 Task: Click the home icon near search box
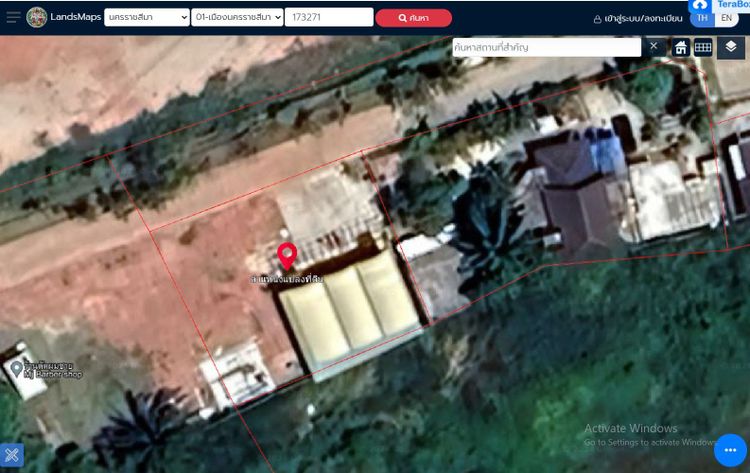point(681,47)
